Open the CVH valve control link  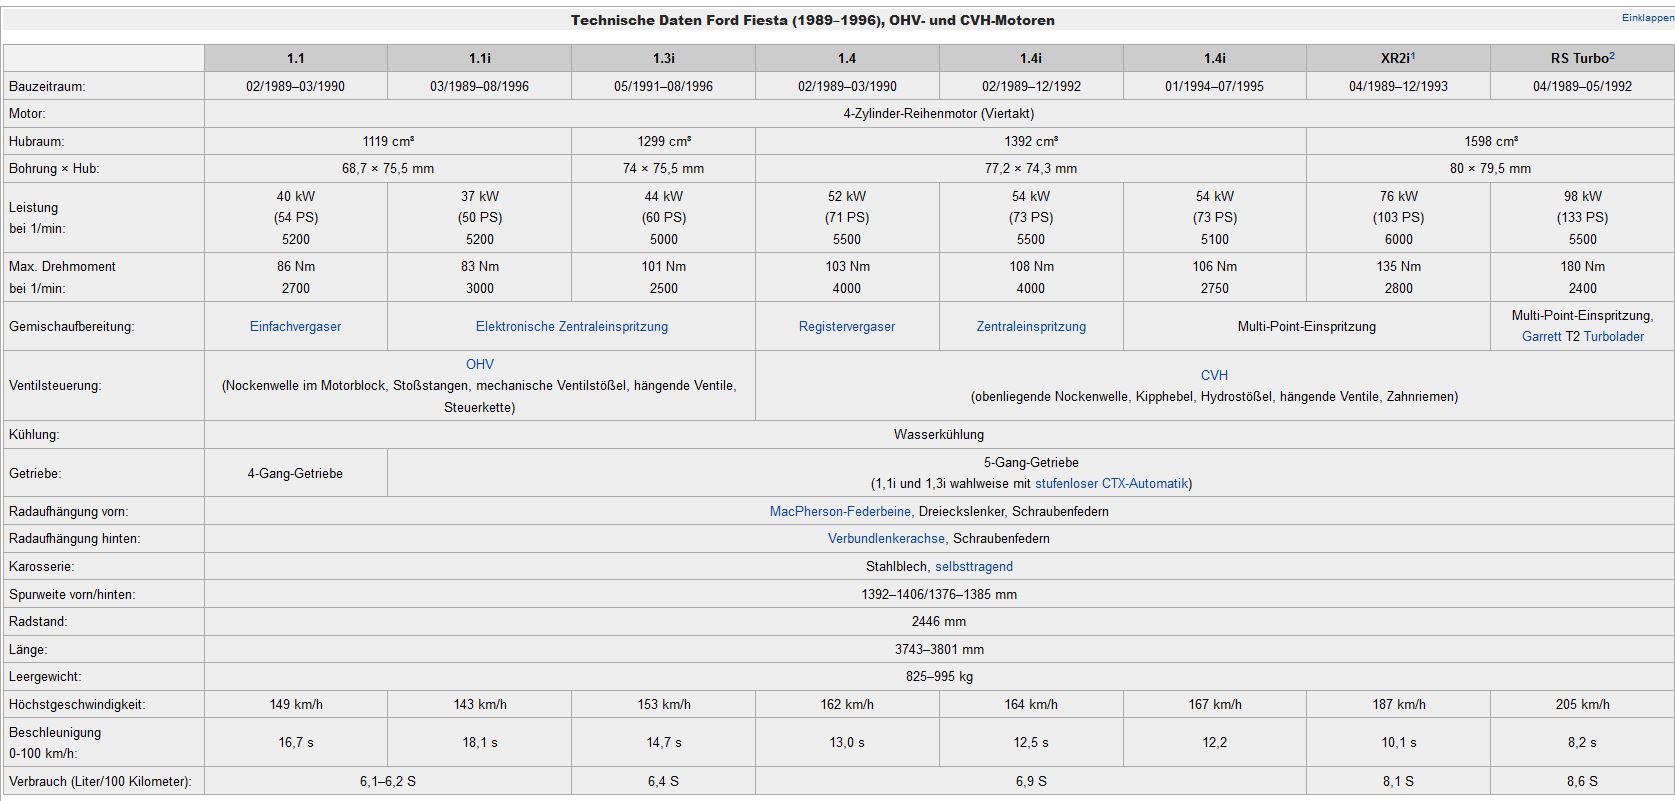[x=1214, y=375]
